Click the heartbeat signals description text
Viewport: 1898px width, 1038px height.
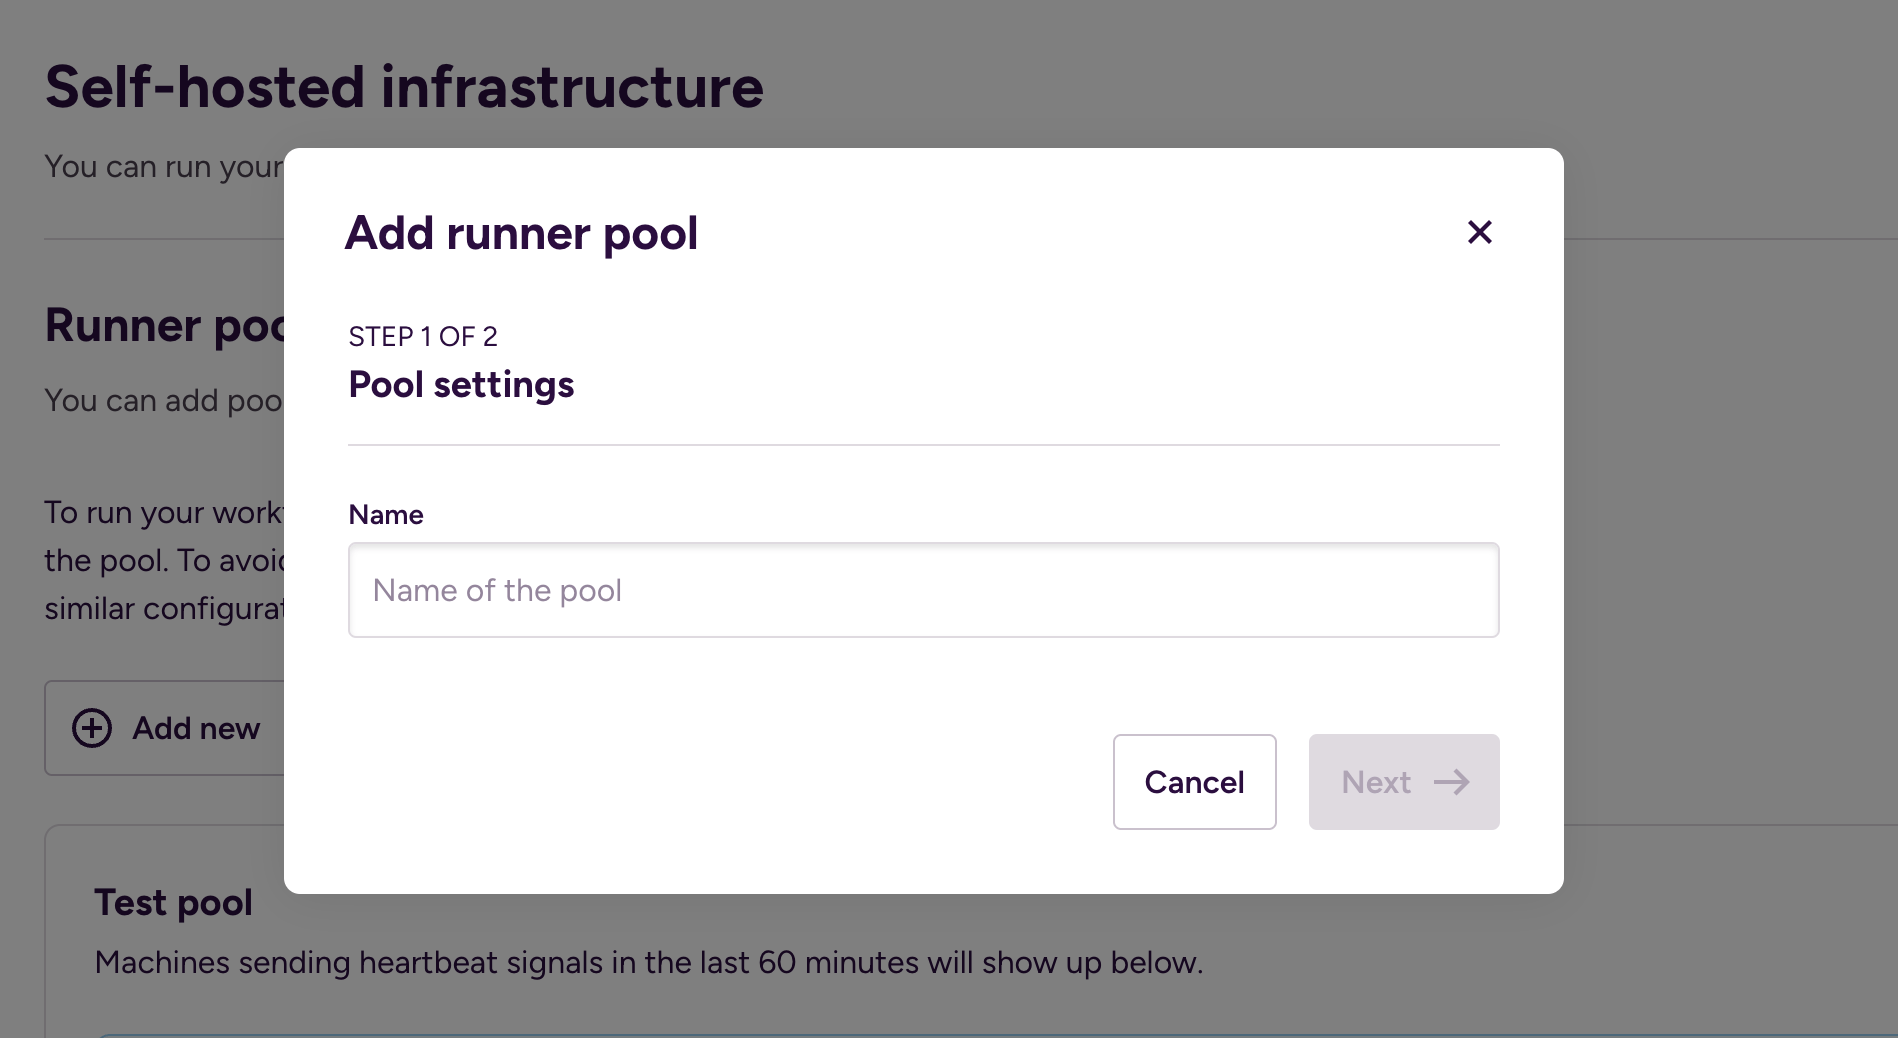648,963
